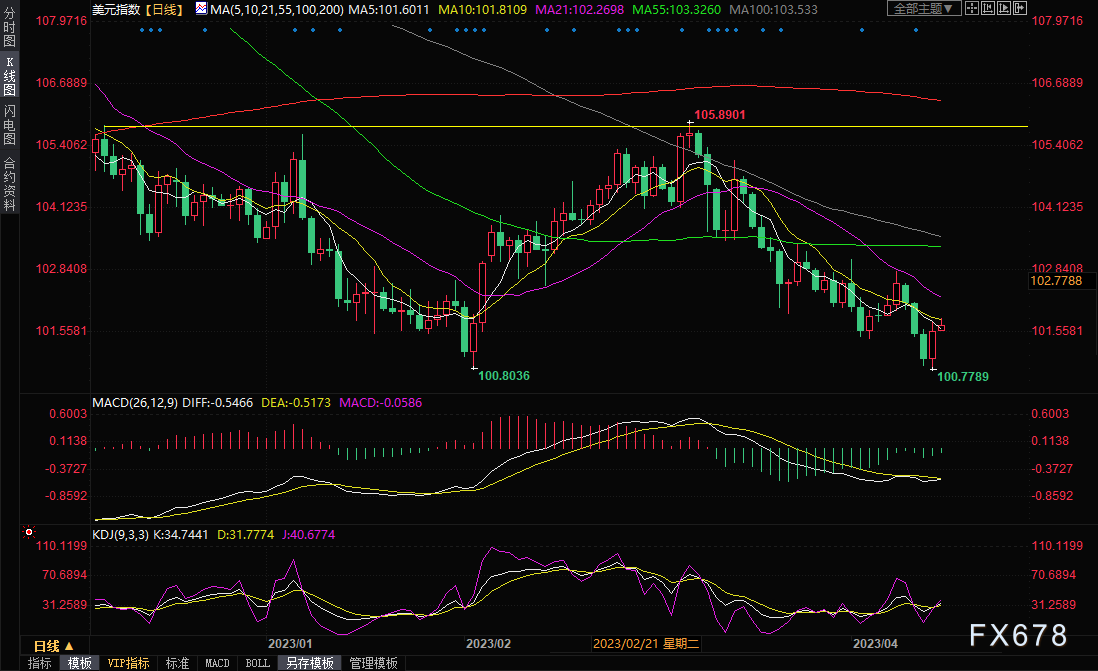This screenshot has width=1098, height=671.
Task: Open the 合约资料 sidebar tab
Action: coord(9,184)
